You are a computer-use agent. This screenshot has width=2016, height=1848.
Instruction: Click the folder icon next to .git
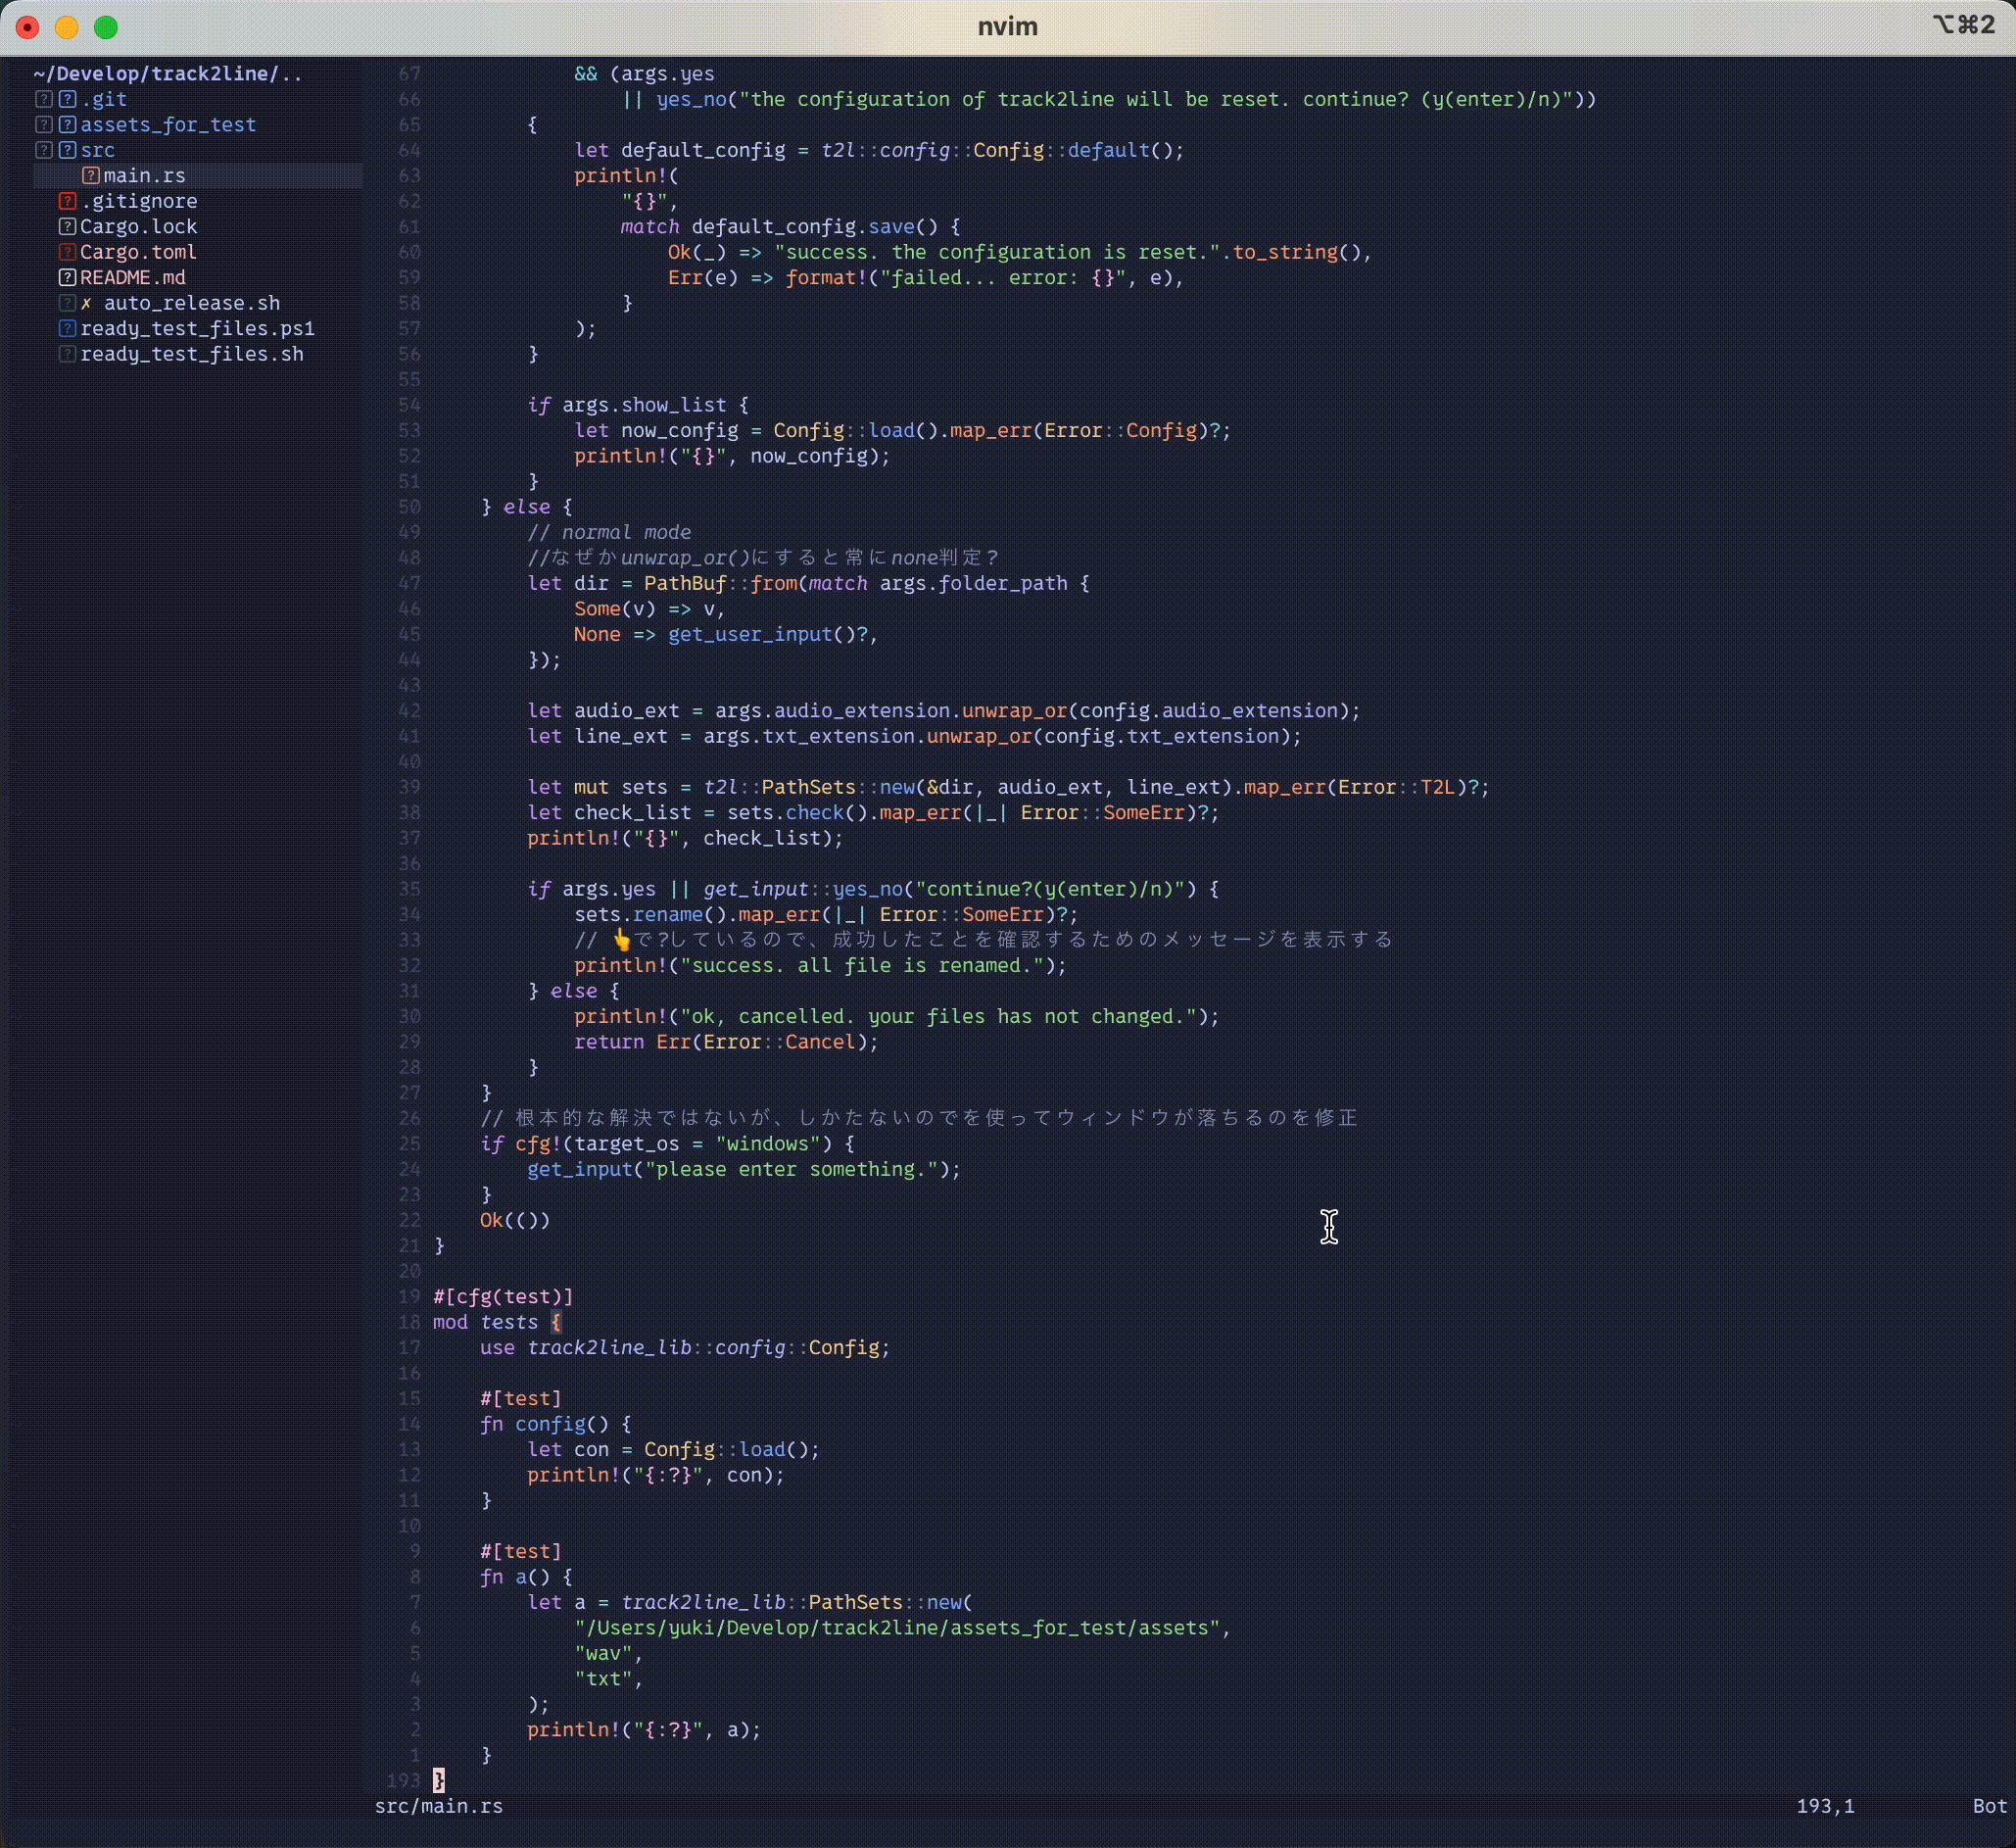67,99
